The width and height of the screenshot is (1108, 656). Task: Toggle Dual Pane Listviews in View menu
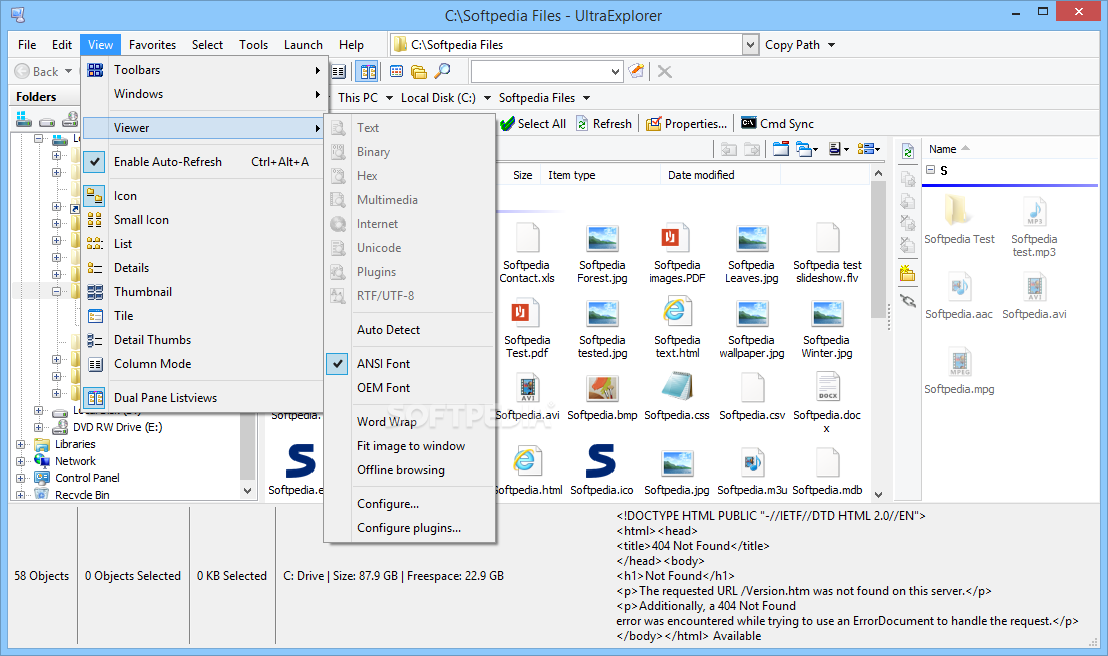pos(203,397)
